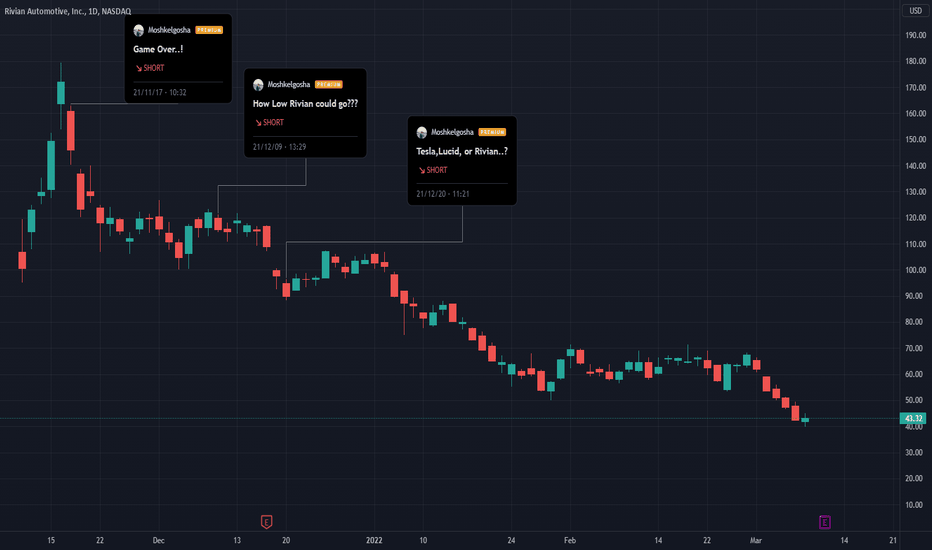Click the 190.00 price axis label
This screenshot has width=932, height=550.
915,35
